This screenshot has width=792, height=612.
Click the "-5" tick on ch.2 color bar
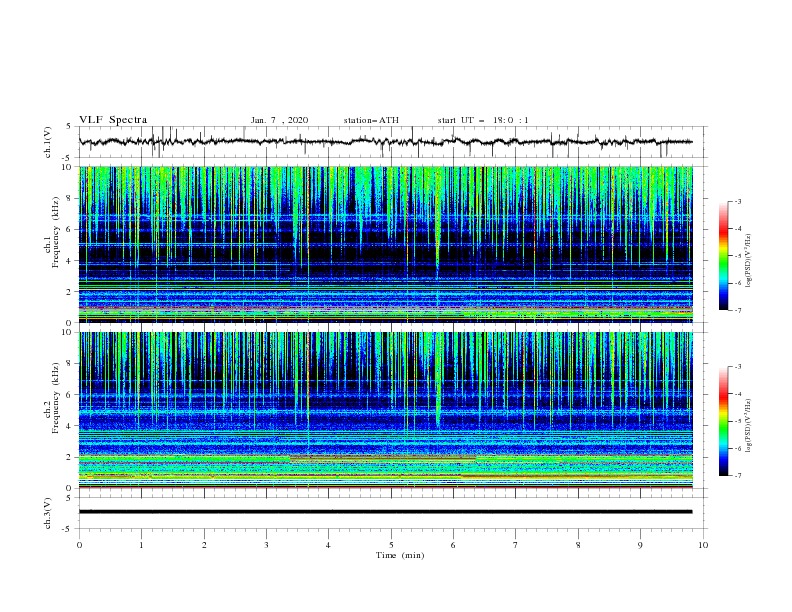click(737, 421)
